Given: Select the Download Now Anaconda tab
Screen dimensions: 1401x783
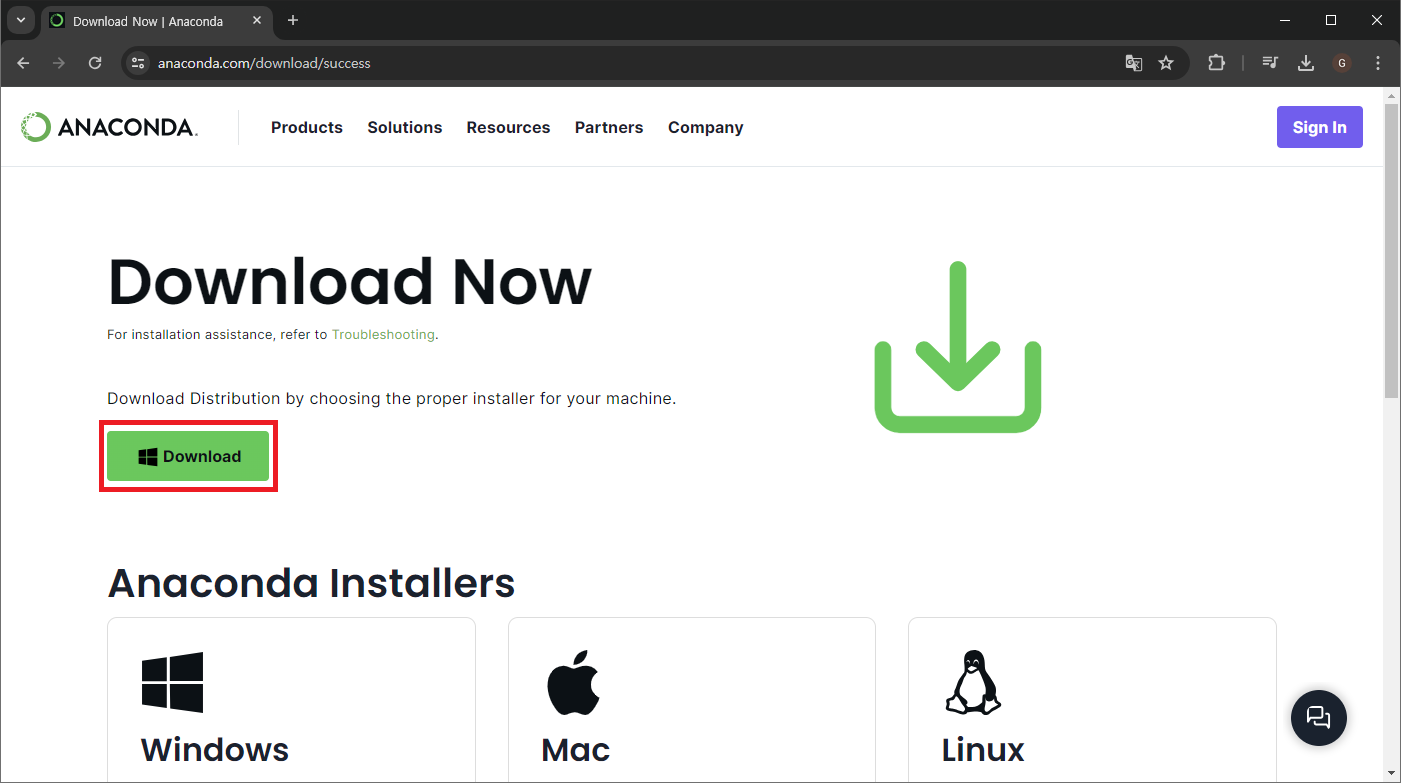Looking at the screenshot, I should 156,20.
